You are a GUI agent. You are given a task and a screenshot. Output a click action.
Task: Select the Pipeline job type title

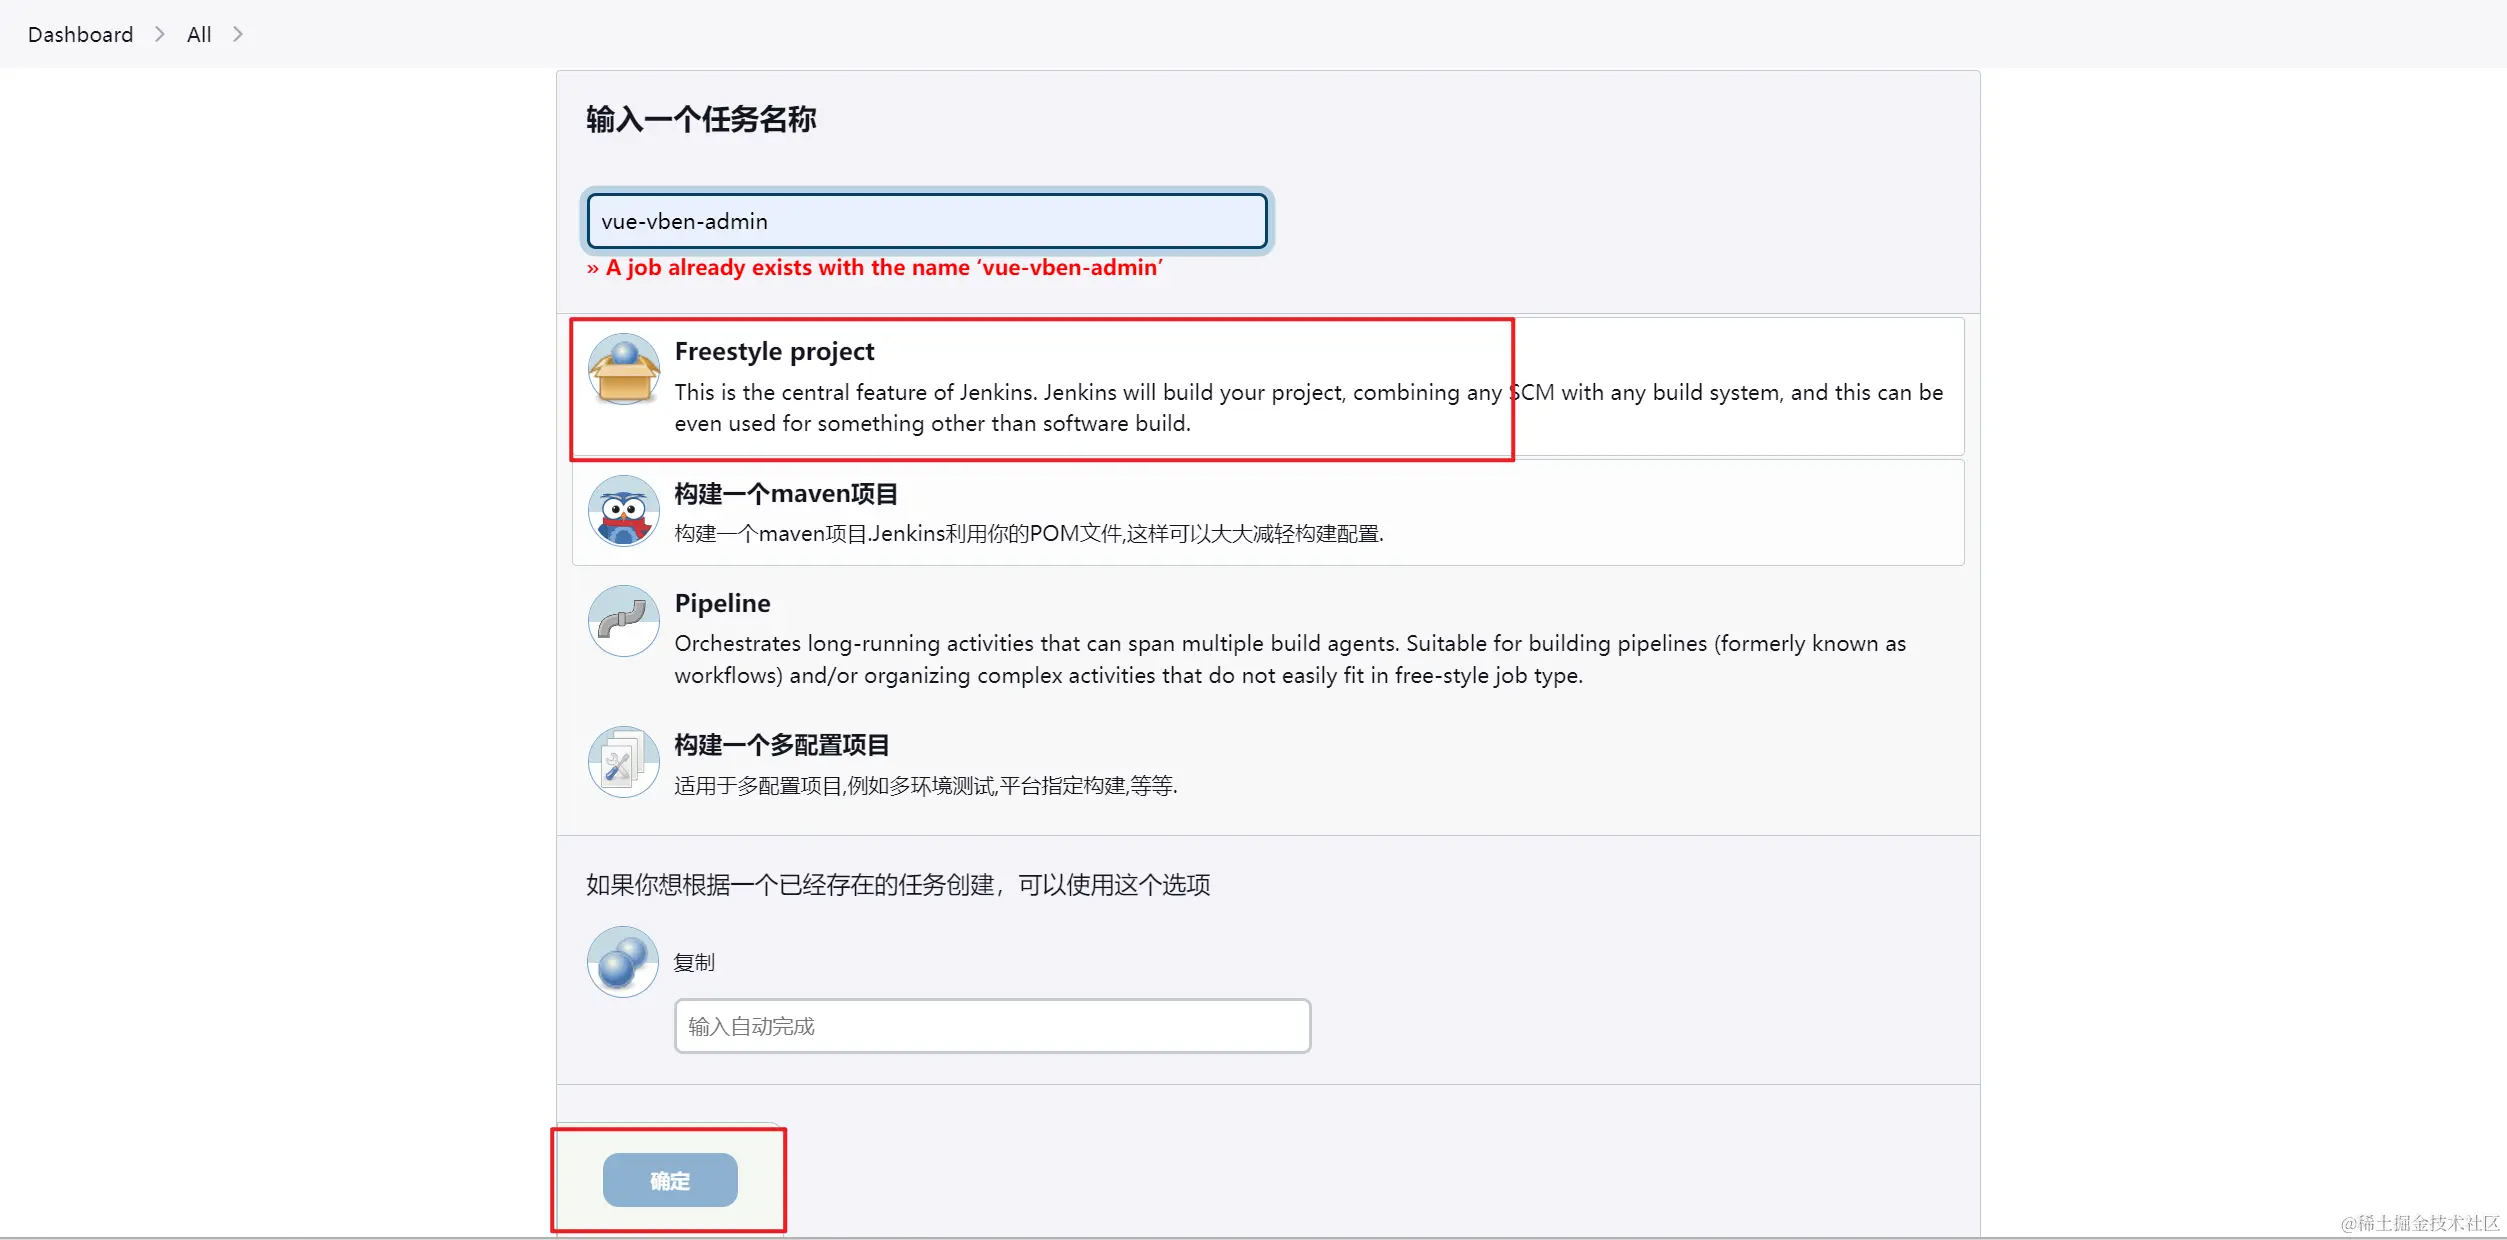point(722,603)
